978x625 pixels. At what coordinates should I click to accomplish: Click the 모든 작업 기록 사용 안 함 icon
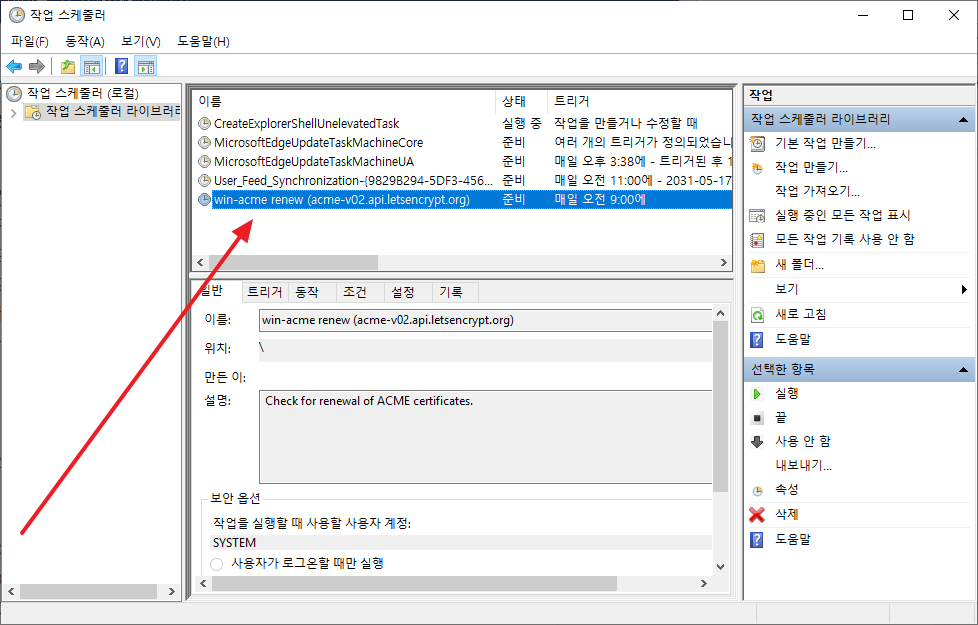click(x=757, y=240)
